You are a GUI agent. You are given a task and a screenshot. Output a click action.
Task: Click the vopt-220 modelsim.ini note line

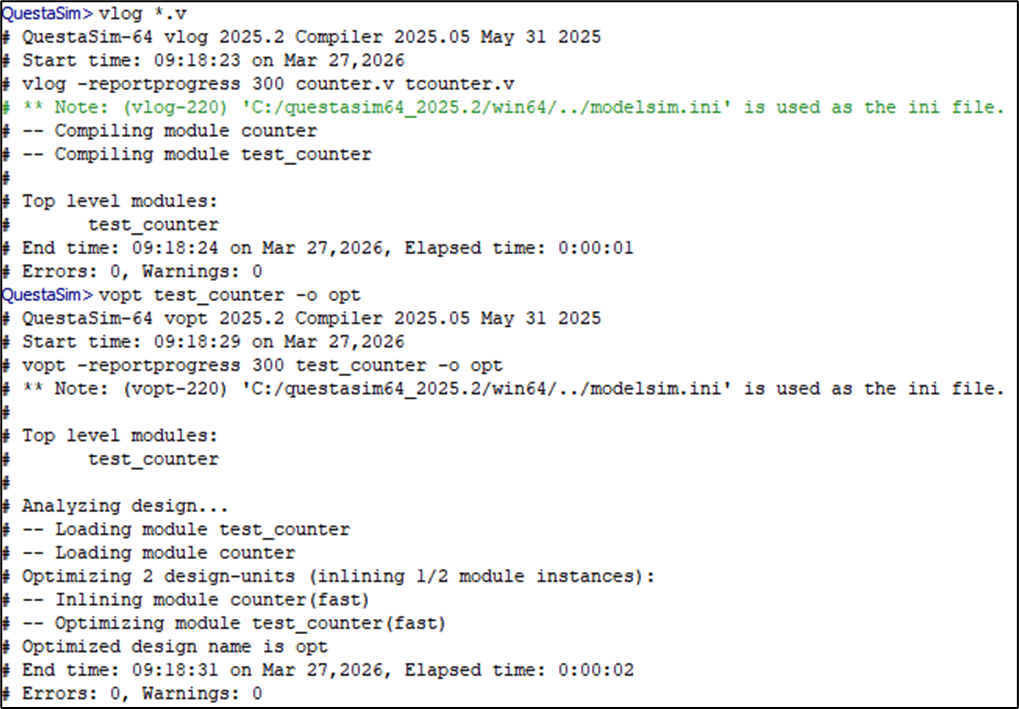click(510, 389)
